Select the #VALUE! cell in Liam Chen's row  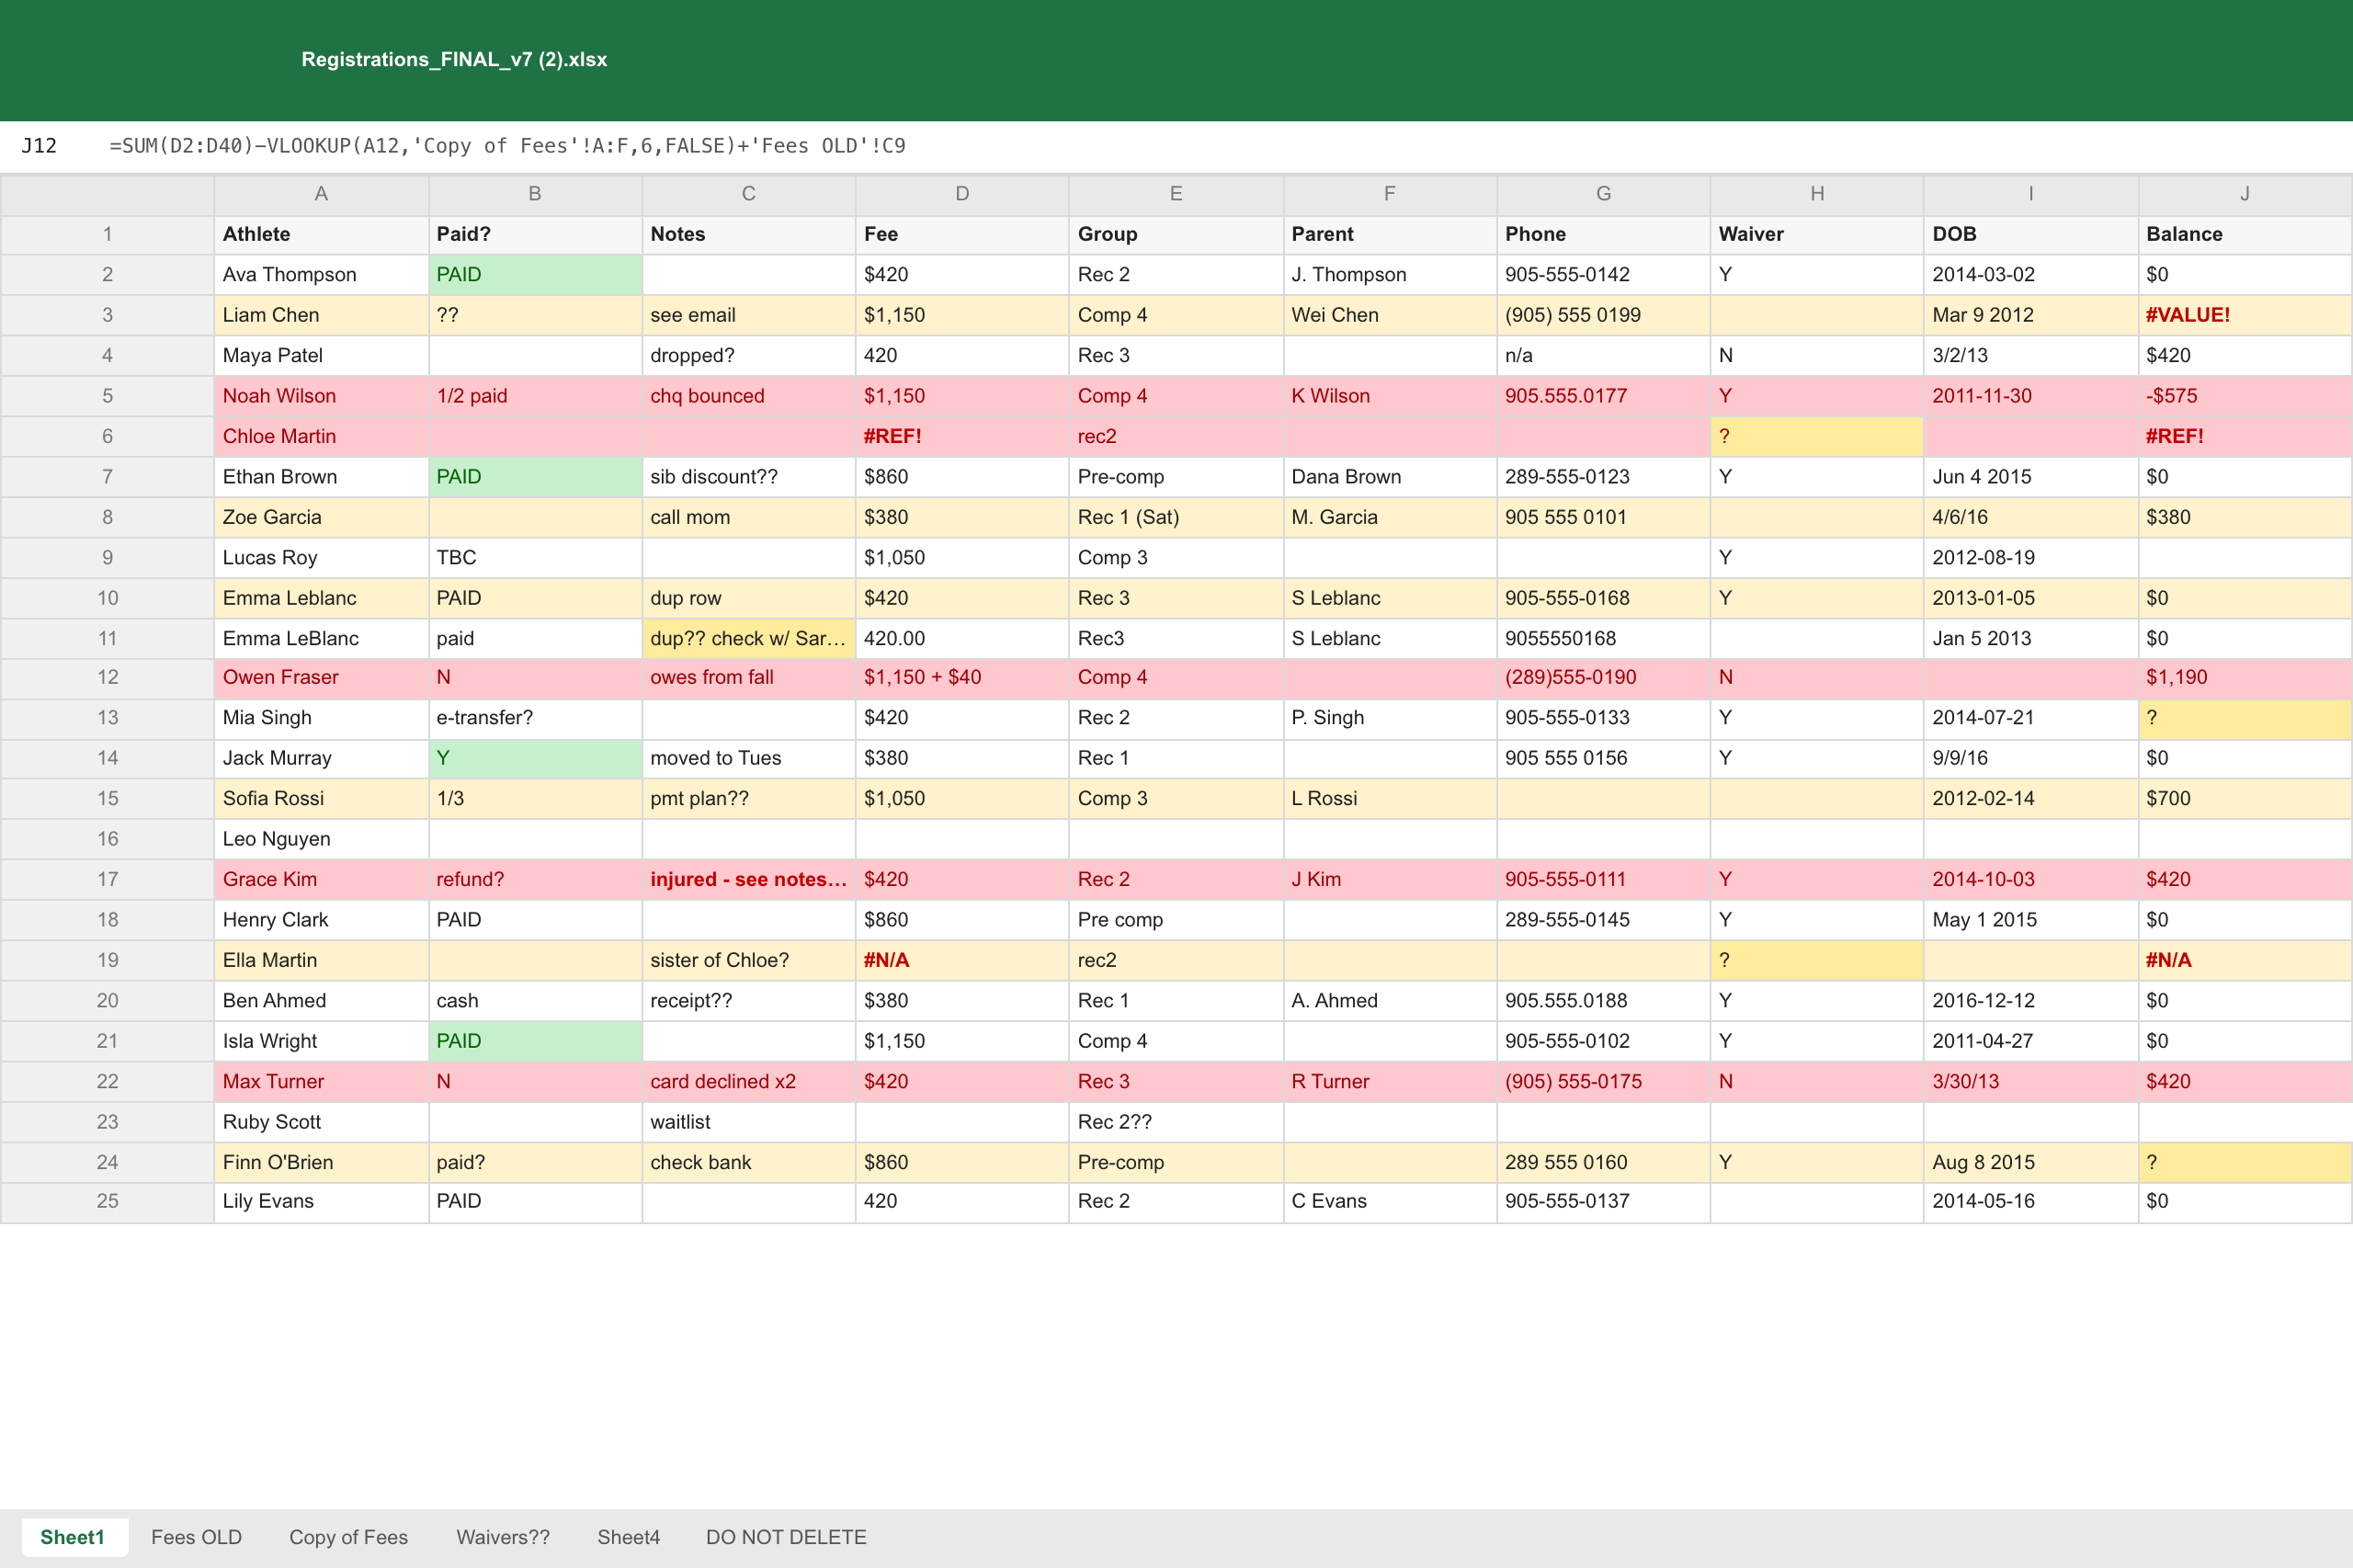[x=2245, y=315]
